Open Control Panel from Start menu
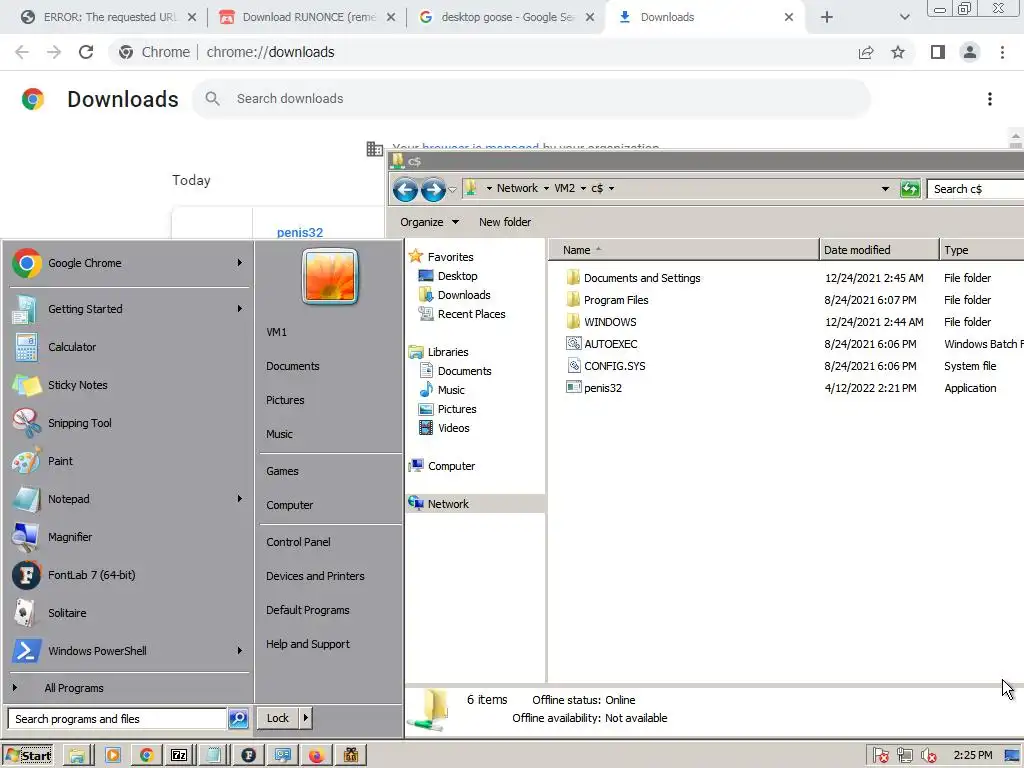The width and height of the screenshot is (1024, 768). [298, 542]
